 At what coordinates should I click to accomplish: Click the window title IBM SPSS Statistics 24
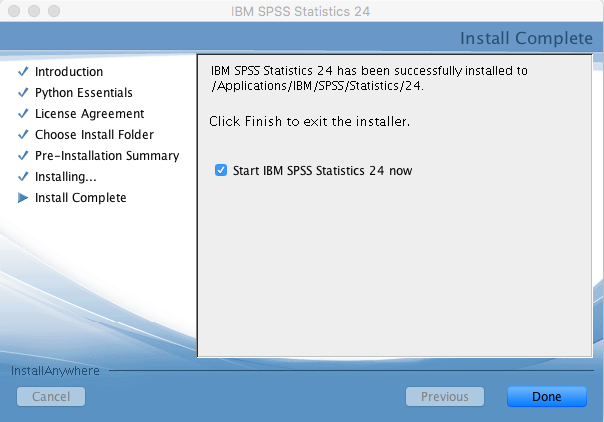[300, 12]
